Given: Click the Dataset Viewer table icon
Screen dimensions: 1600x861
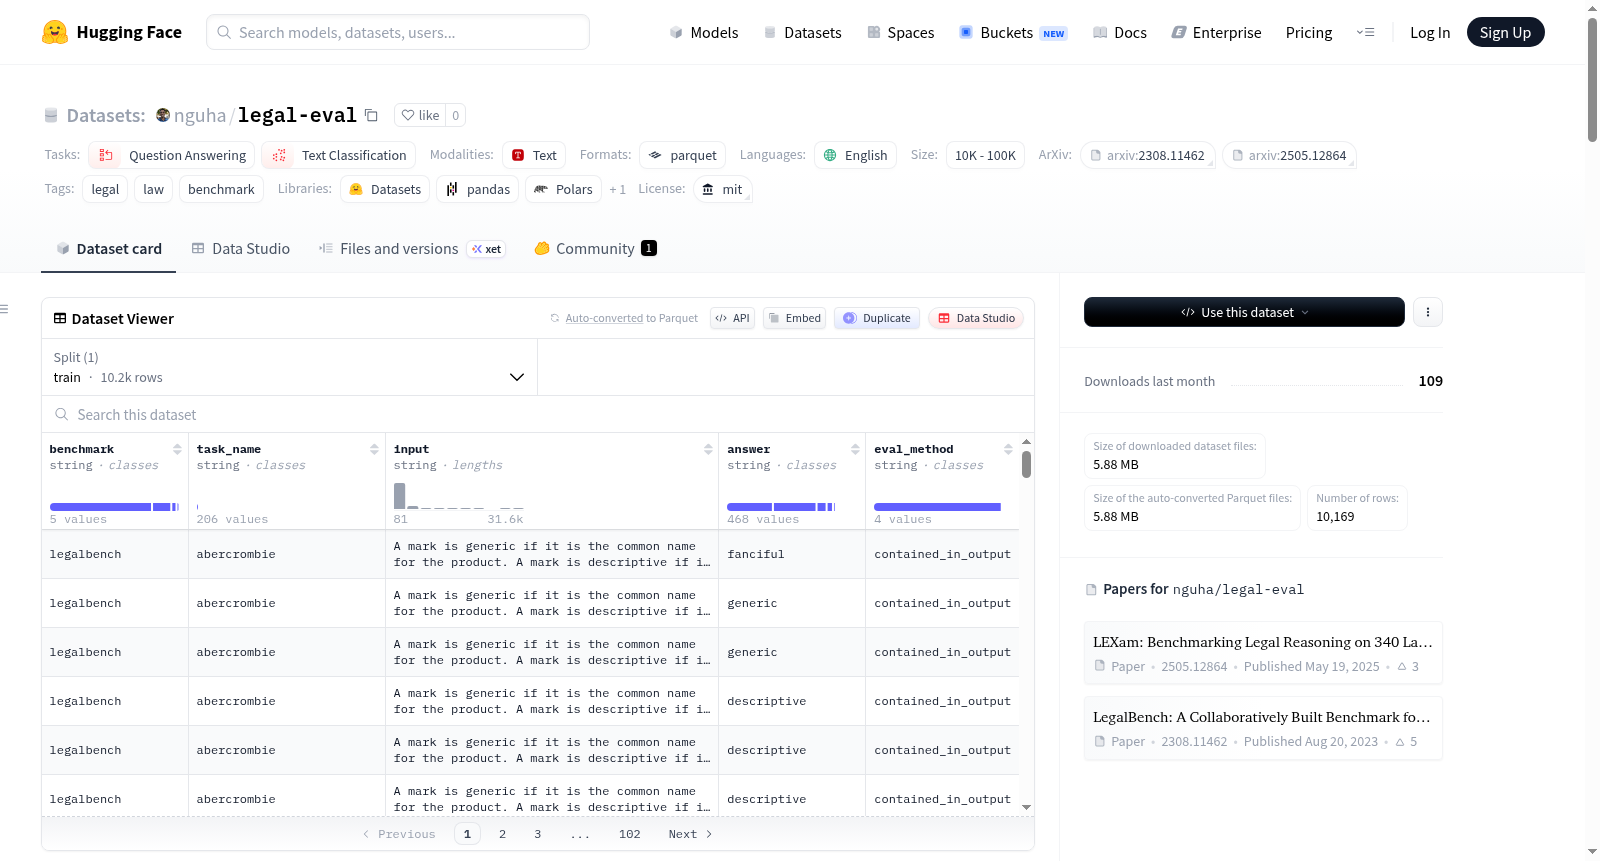Looking at the screenshot, I should 60,318.
